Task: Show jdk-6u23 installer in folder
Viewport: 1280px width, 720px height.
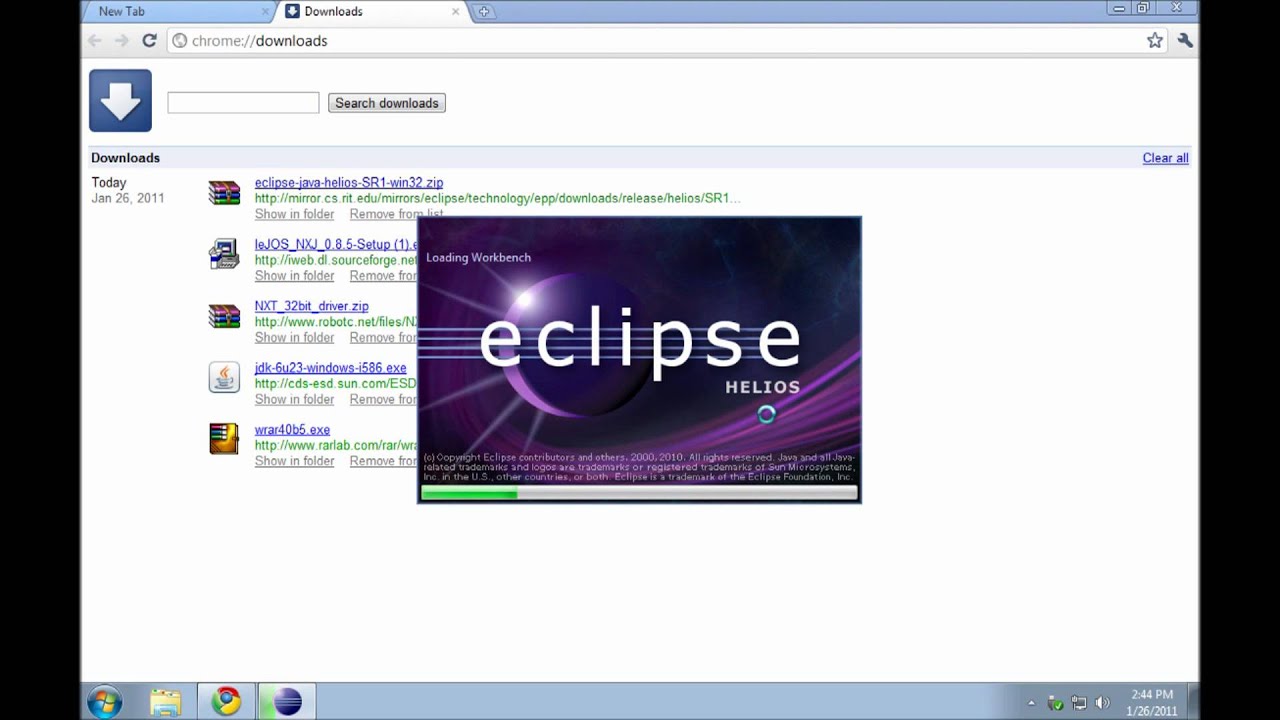Action: click(294, 399)
